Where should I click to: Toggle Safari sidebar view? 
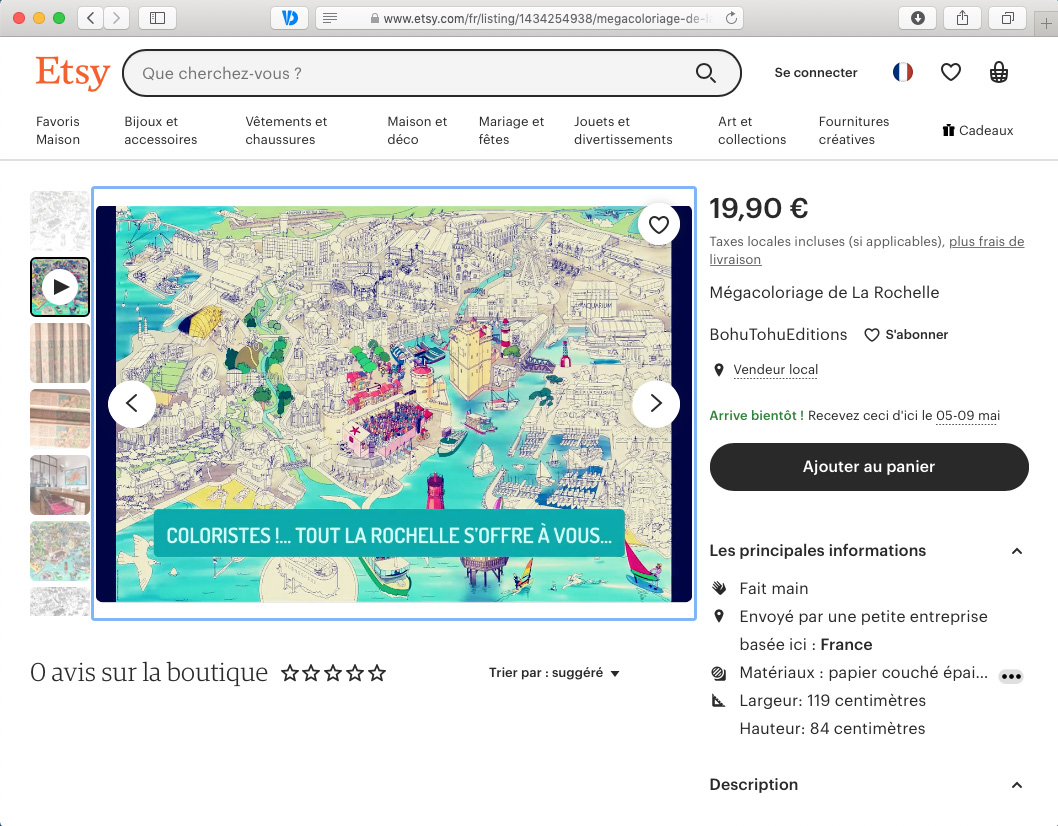pos(157,18)
